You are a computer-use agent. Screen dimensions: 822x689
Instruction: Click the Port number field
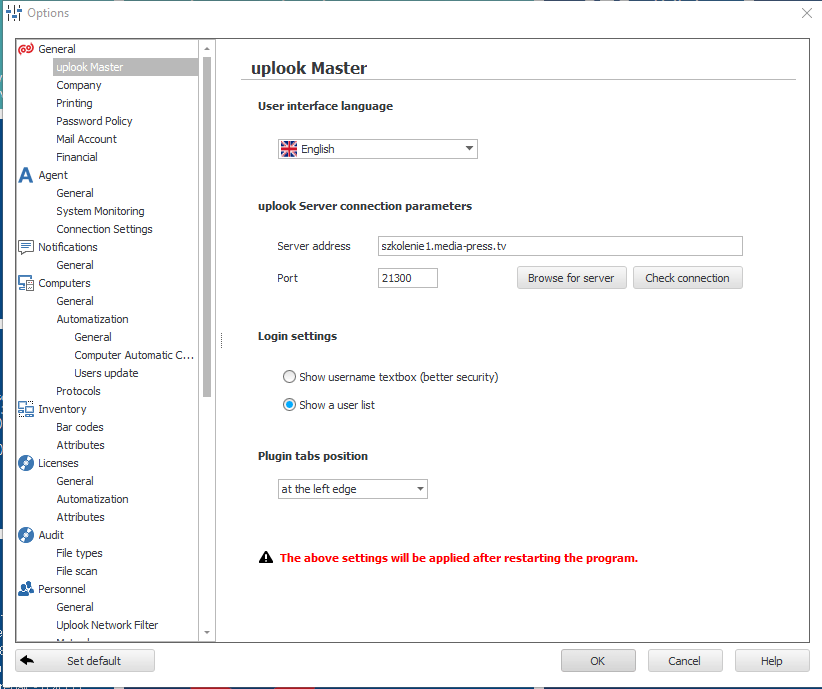pos(407,278)
